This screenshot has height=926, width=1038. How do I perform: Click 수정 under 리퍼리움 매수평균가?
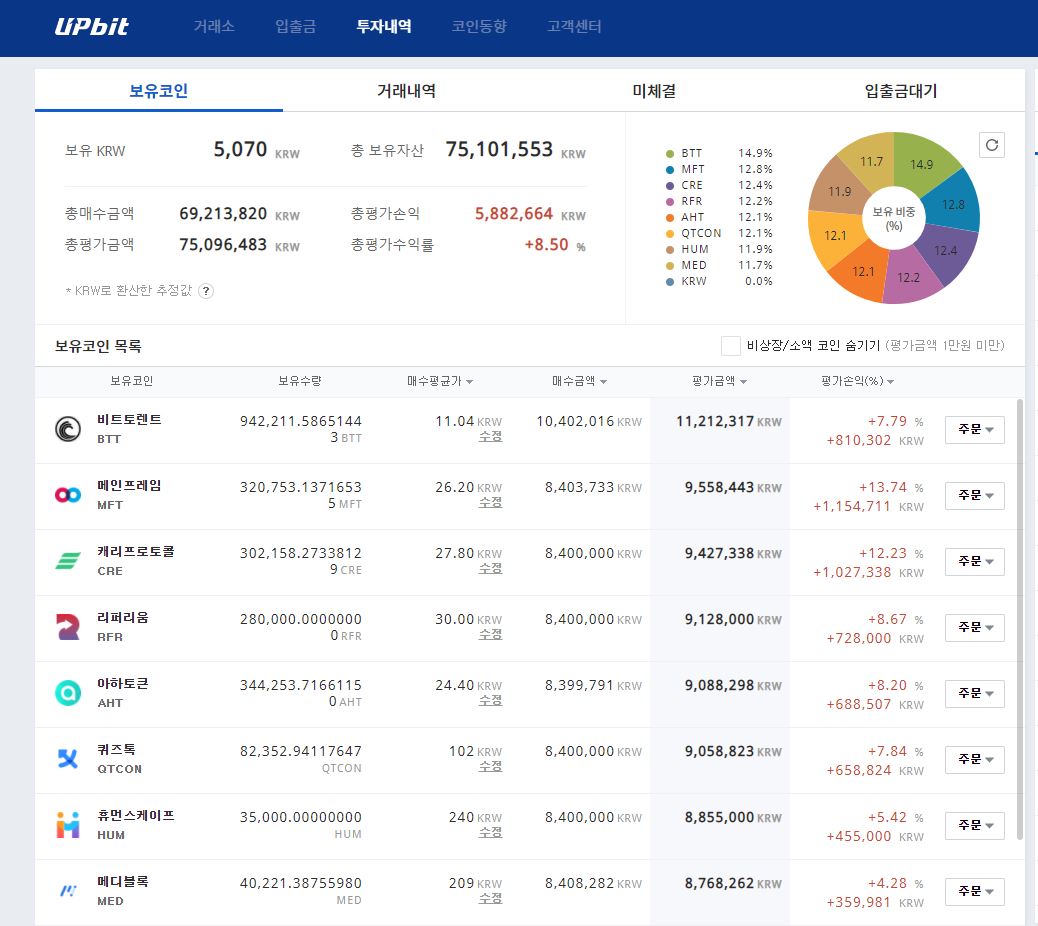(x=490, y=637)
